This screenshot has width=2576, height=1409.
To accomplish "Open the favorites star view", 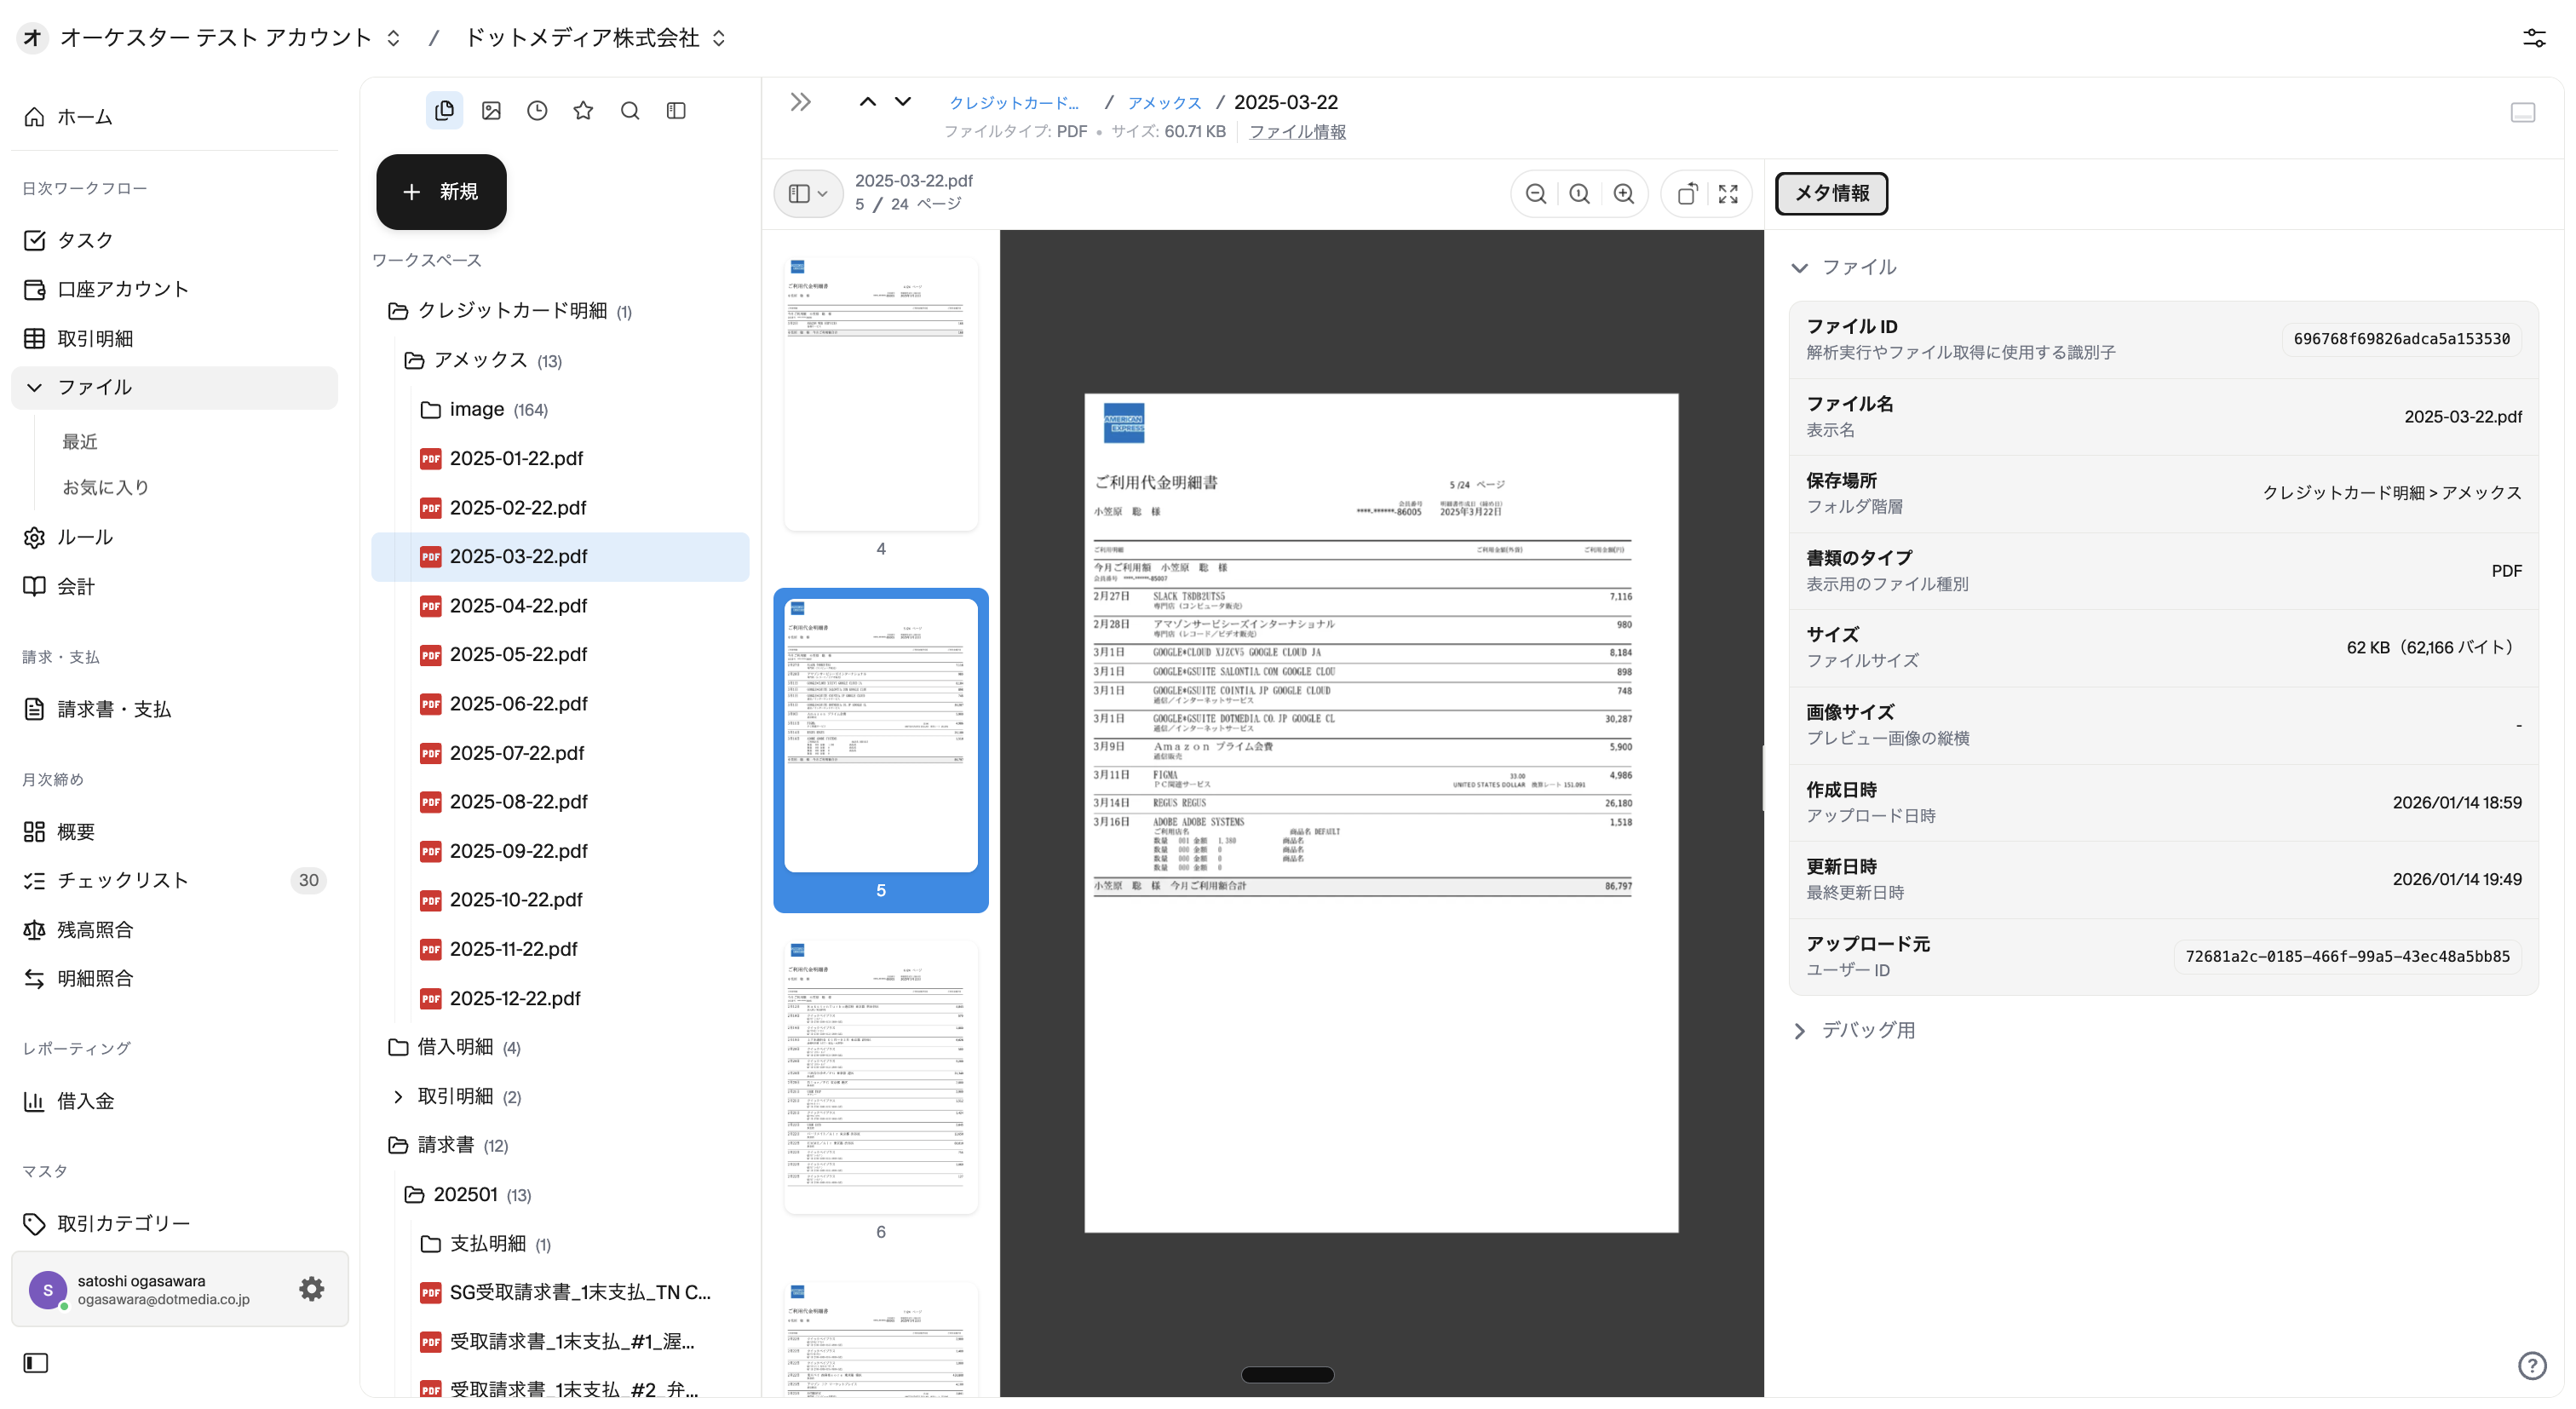I will click(x=583, y=111).
